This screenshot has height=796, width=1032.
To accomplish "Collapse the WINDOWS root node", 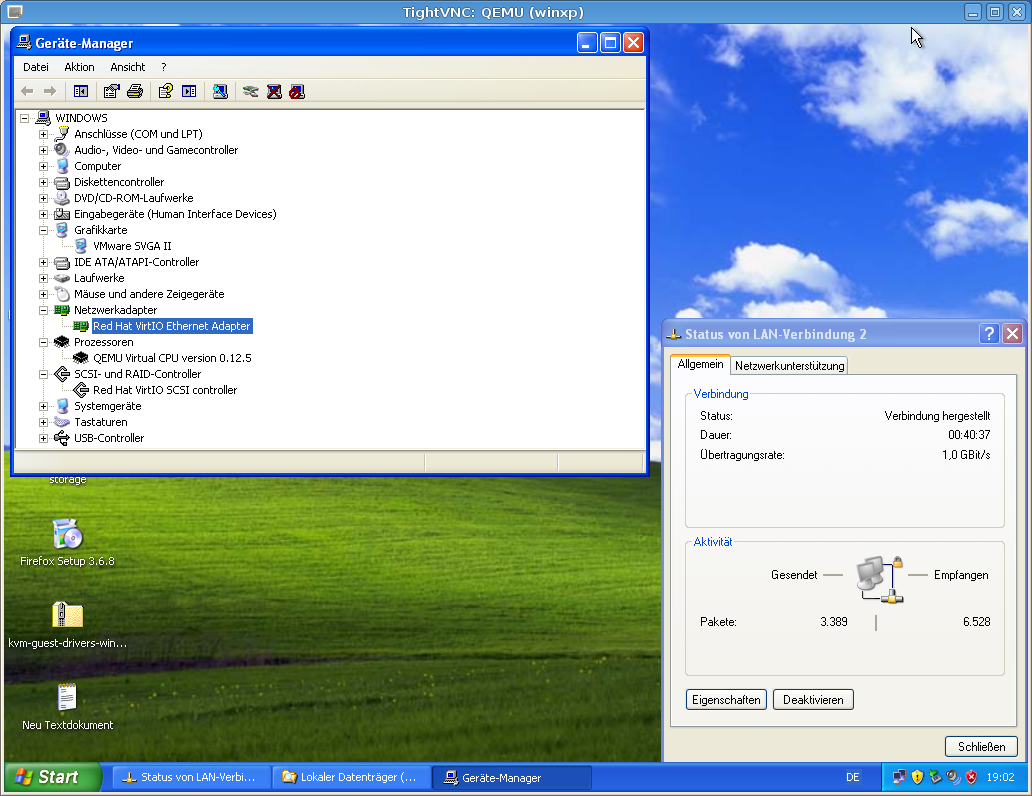I will [x=24, y=119].
